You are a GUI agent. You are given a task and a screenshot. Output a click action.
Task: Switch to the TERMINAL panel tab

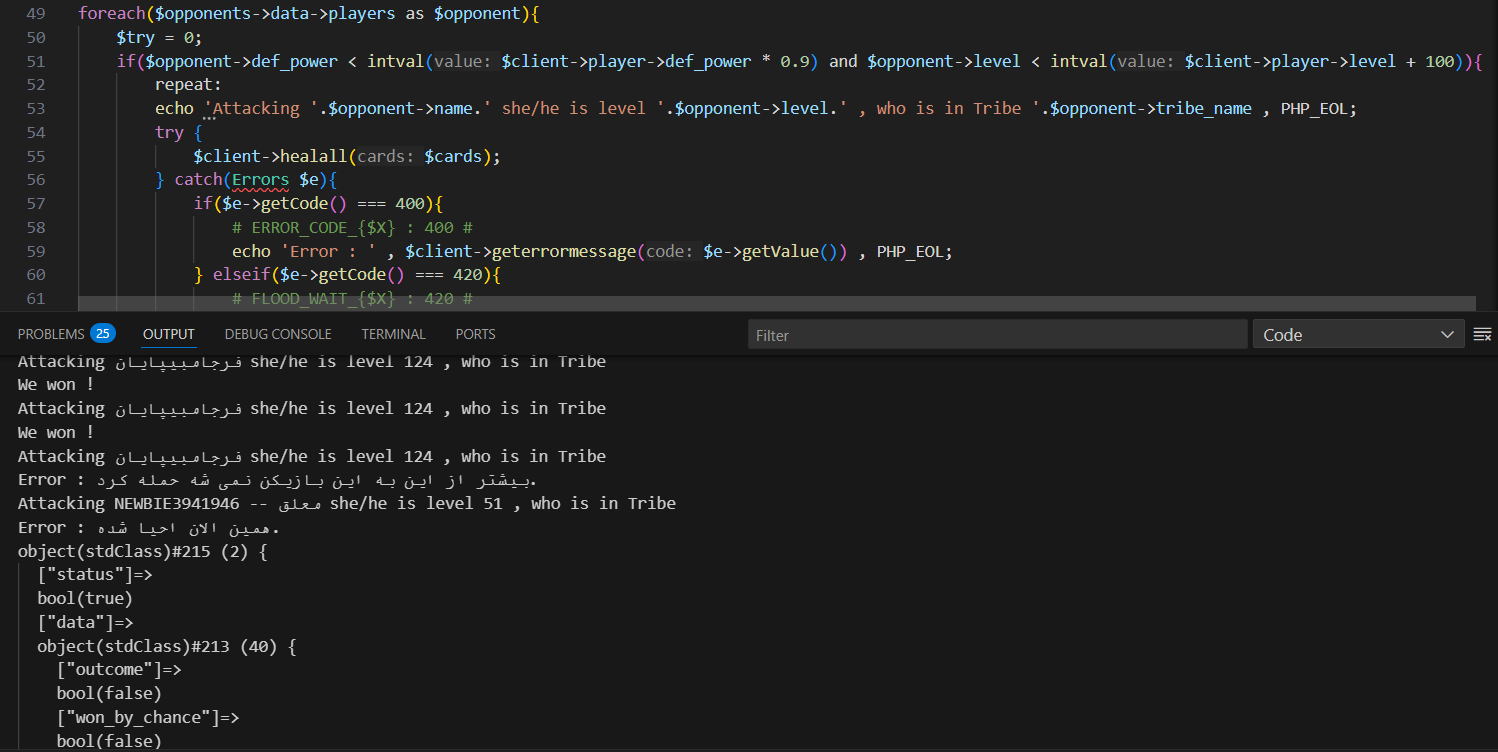(393, 334)
